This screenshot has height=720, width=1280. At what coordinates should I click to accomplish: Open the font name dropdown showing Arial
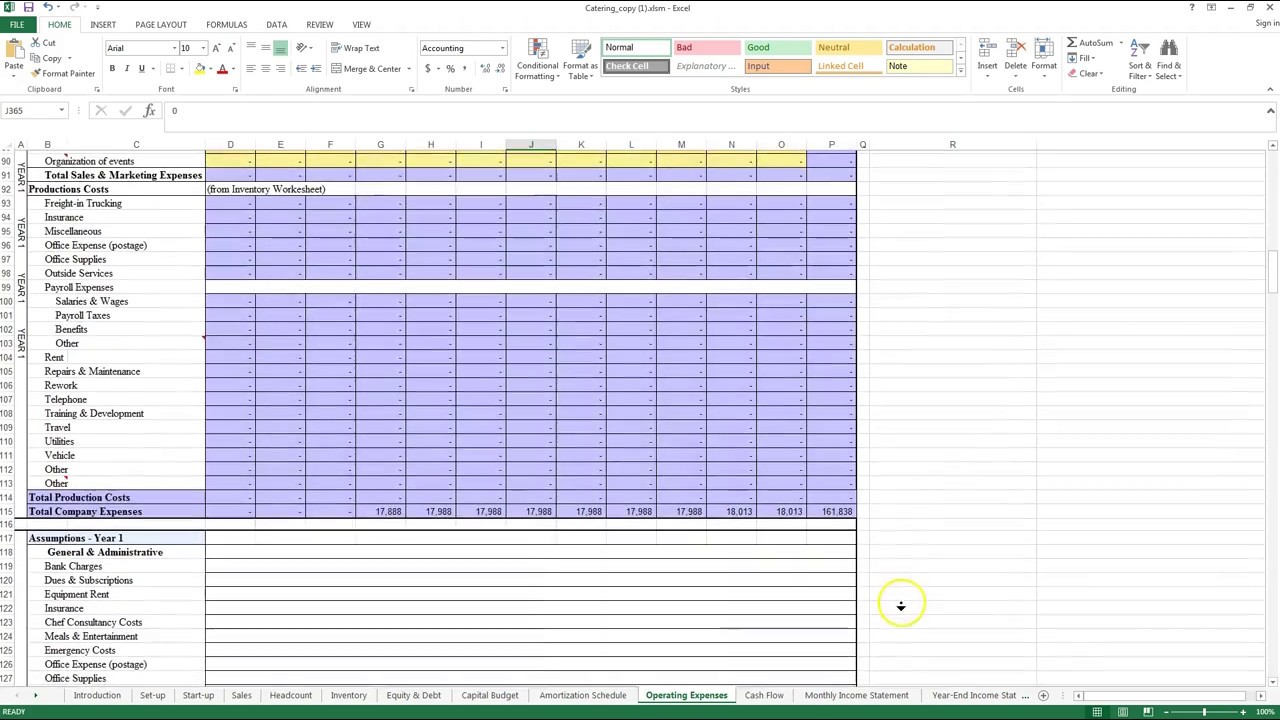[x=174, y=48]
